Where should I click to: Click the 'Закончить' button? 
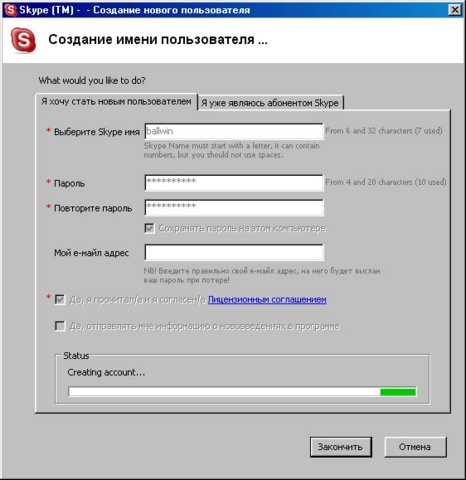point(341,447)
